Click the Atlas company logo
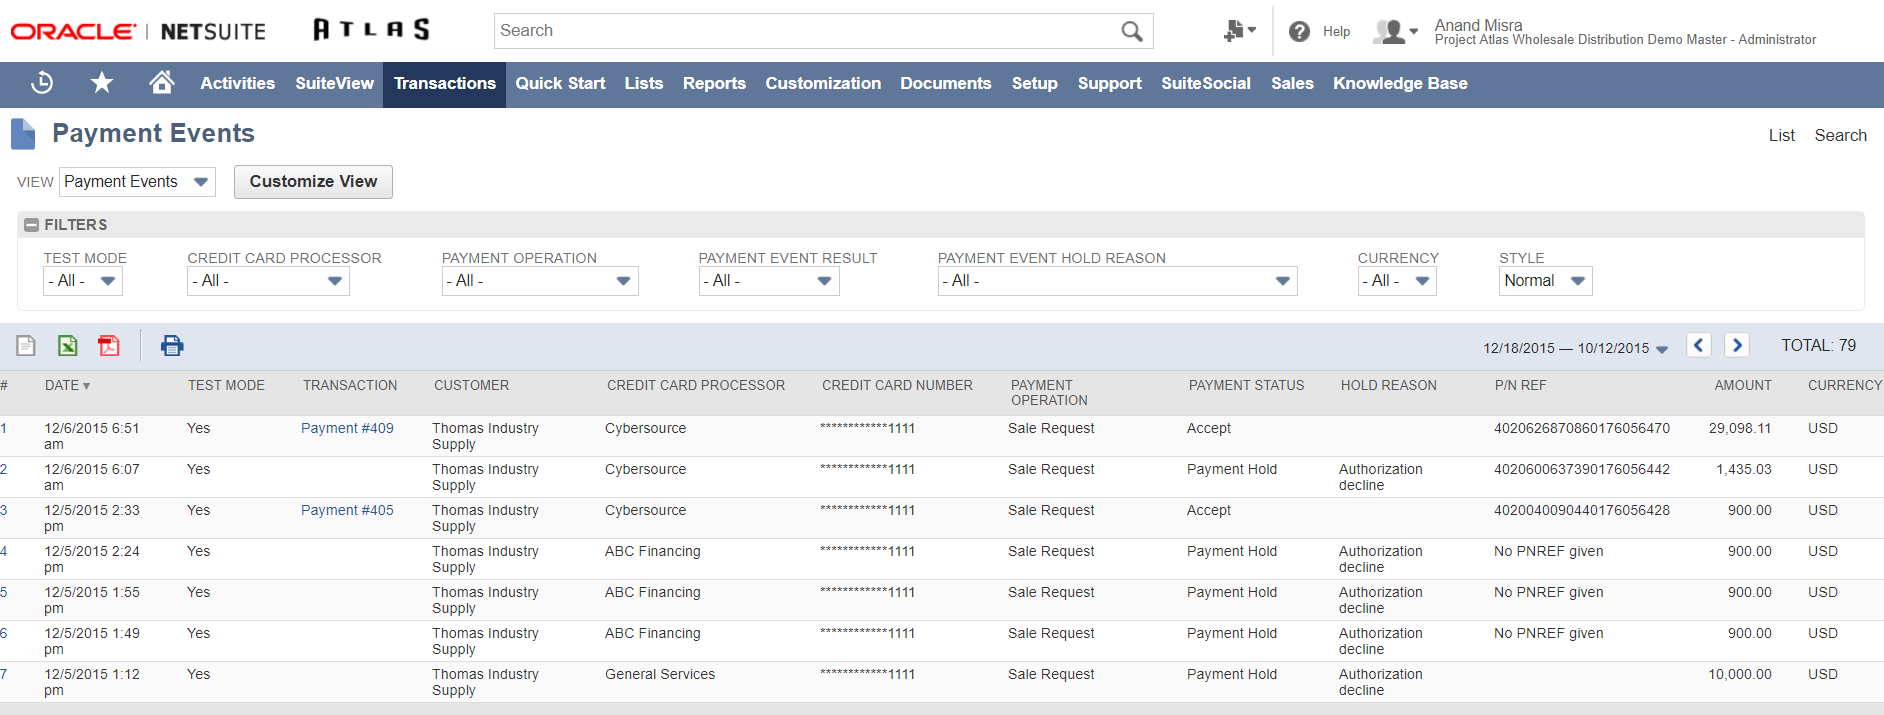 click(372, 30)
